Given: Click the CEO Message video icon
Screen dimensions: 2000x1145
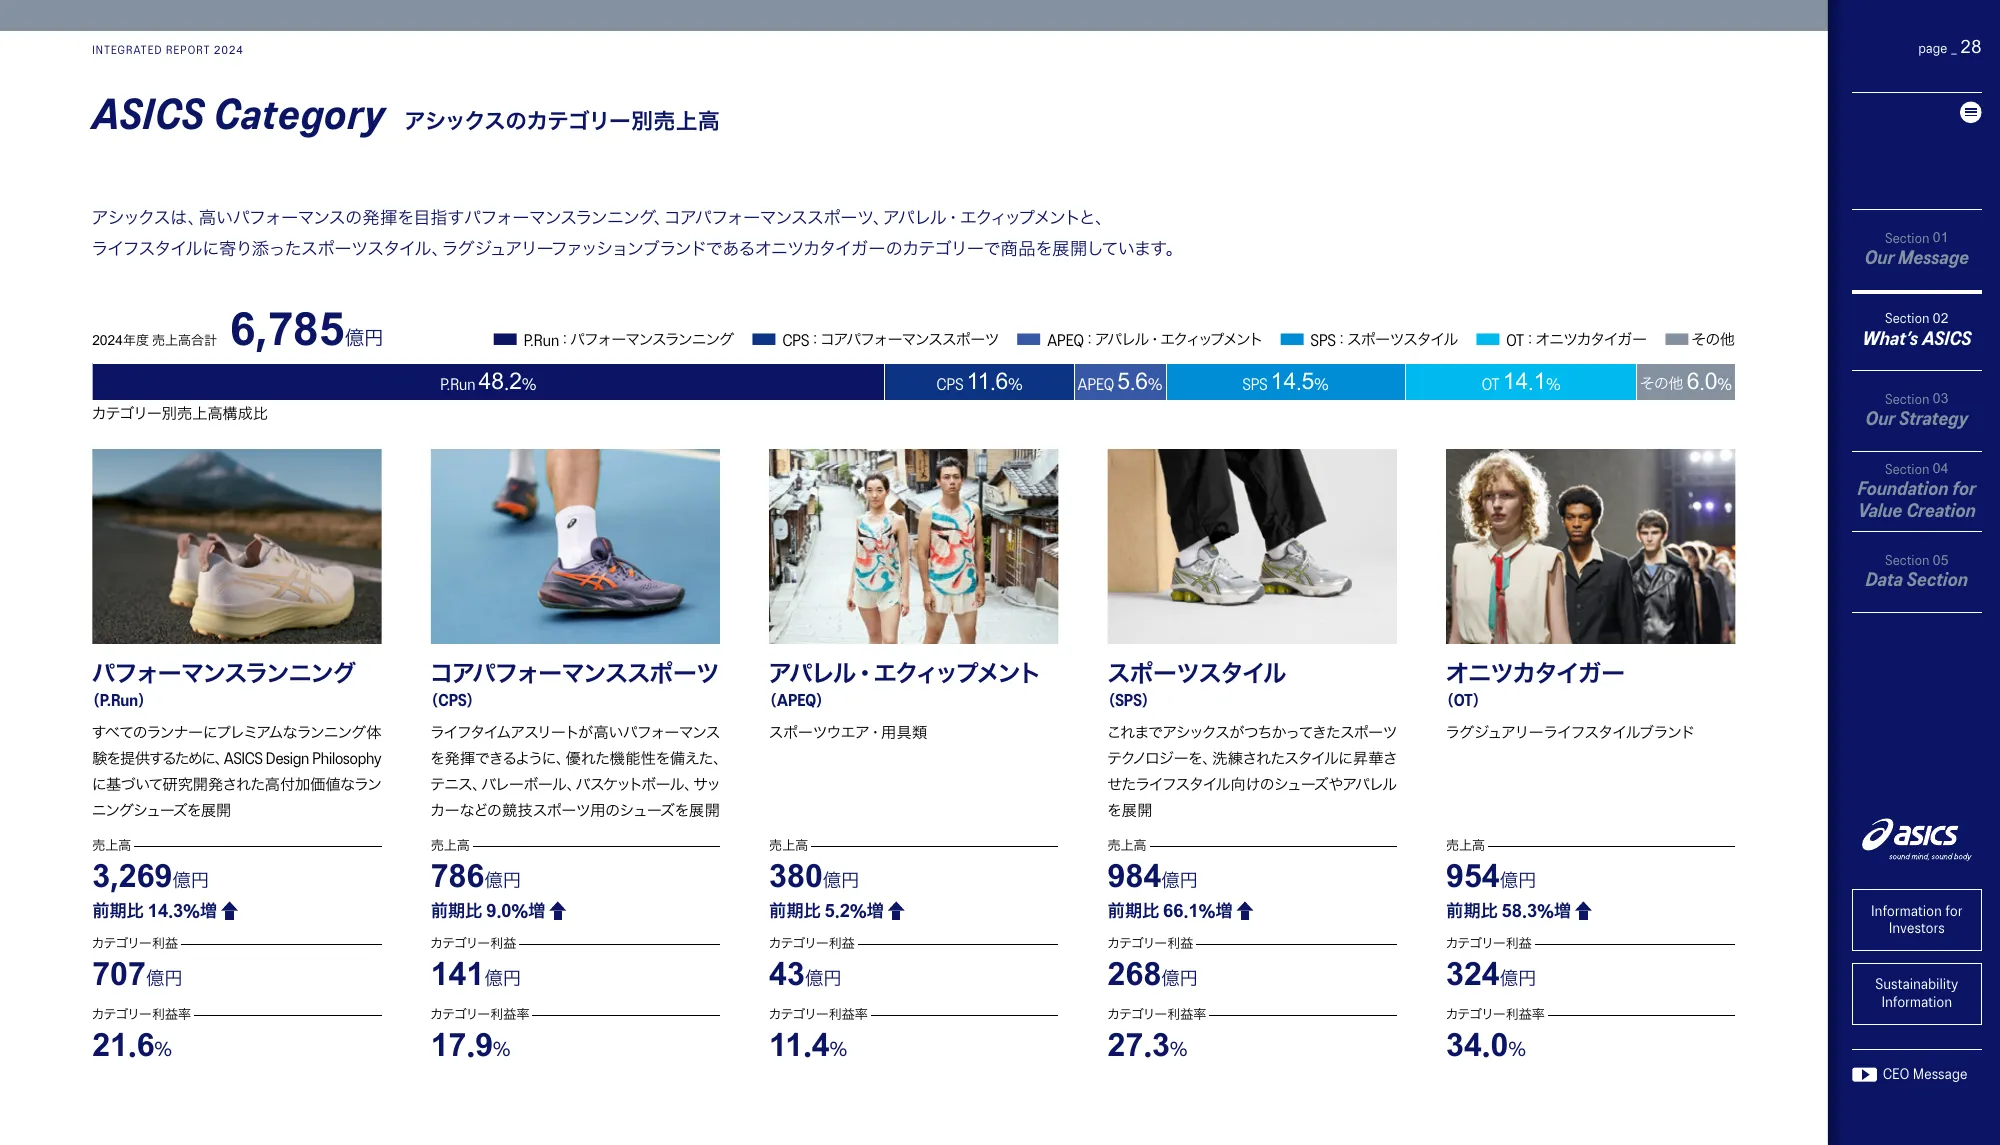Looking at the screenshot, I should click(x=1864, y=1074).
